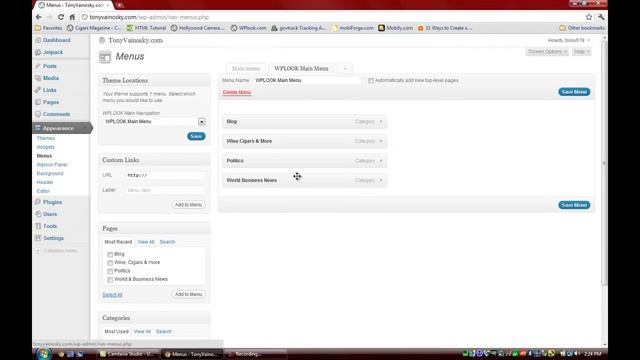Image resolution: width=640 pixels, height=360 pixels.
Task: Open Categories box Search tab
Action: 164,331
